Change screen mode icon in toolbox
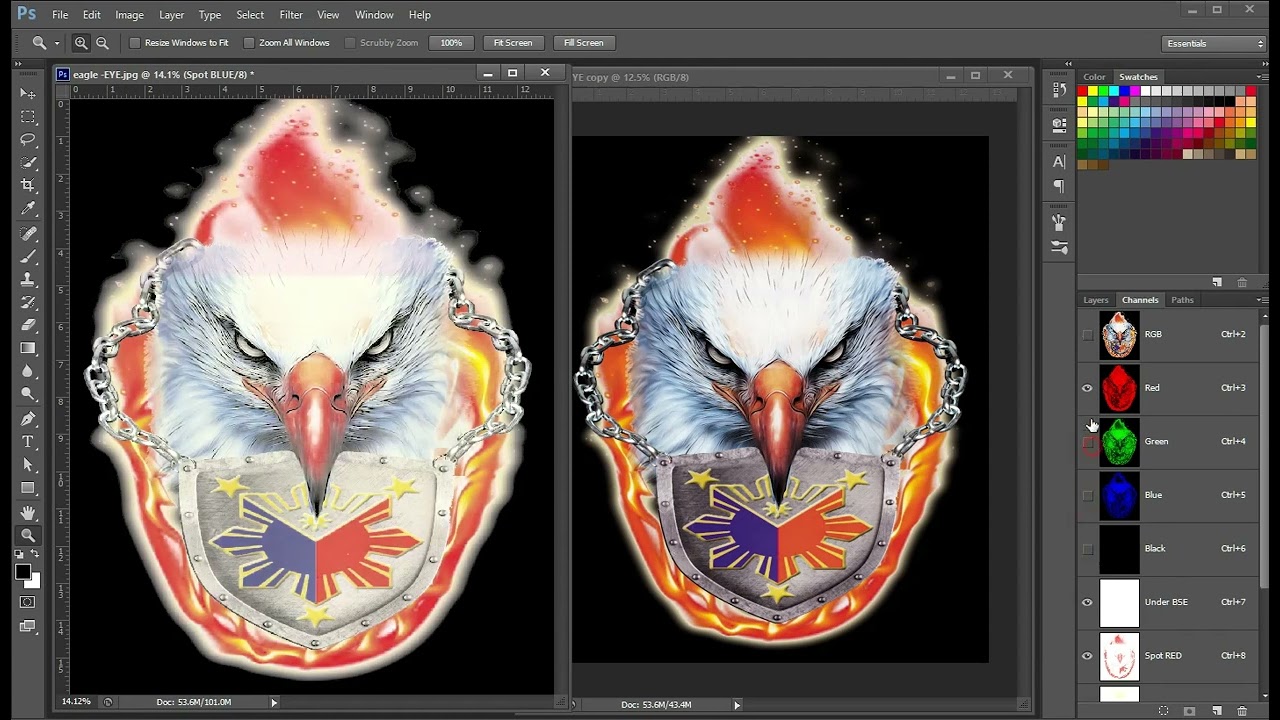 (28, 627)
